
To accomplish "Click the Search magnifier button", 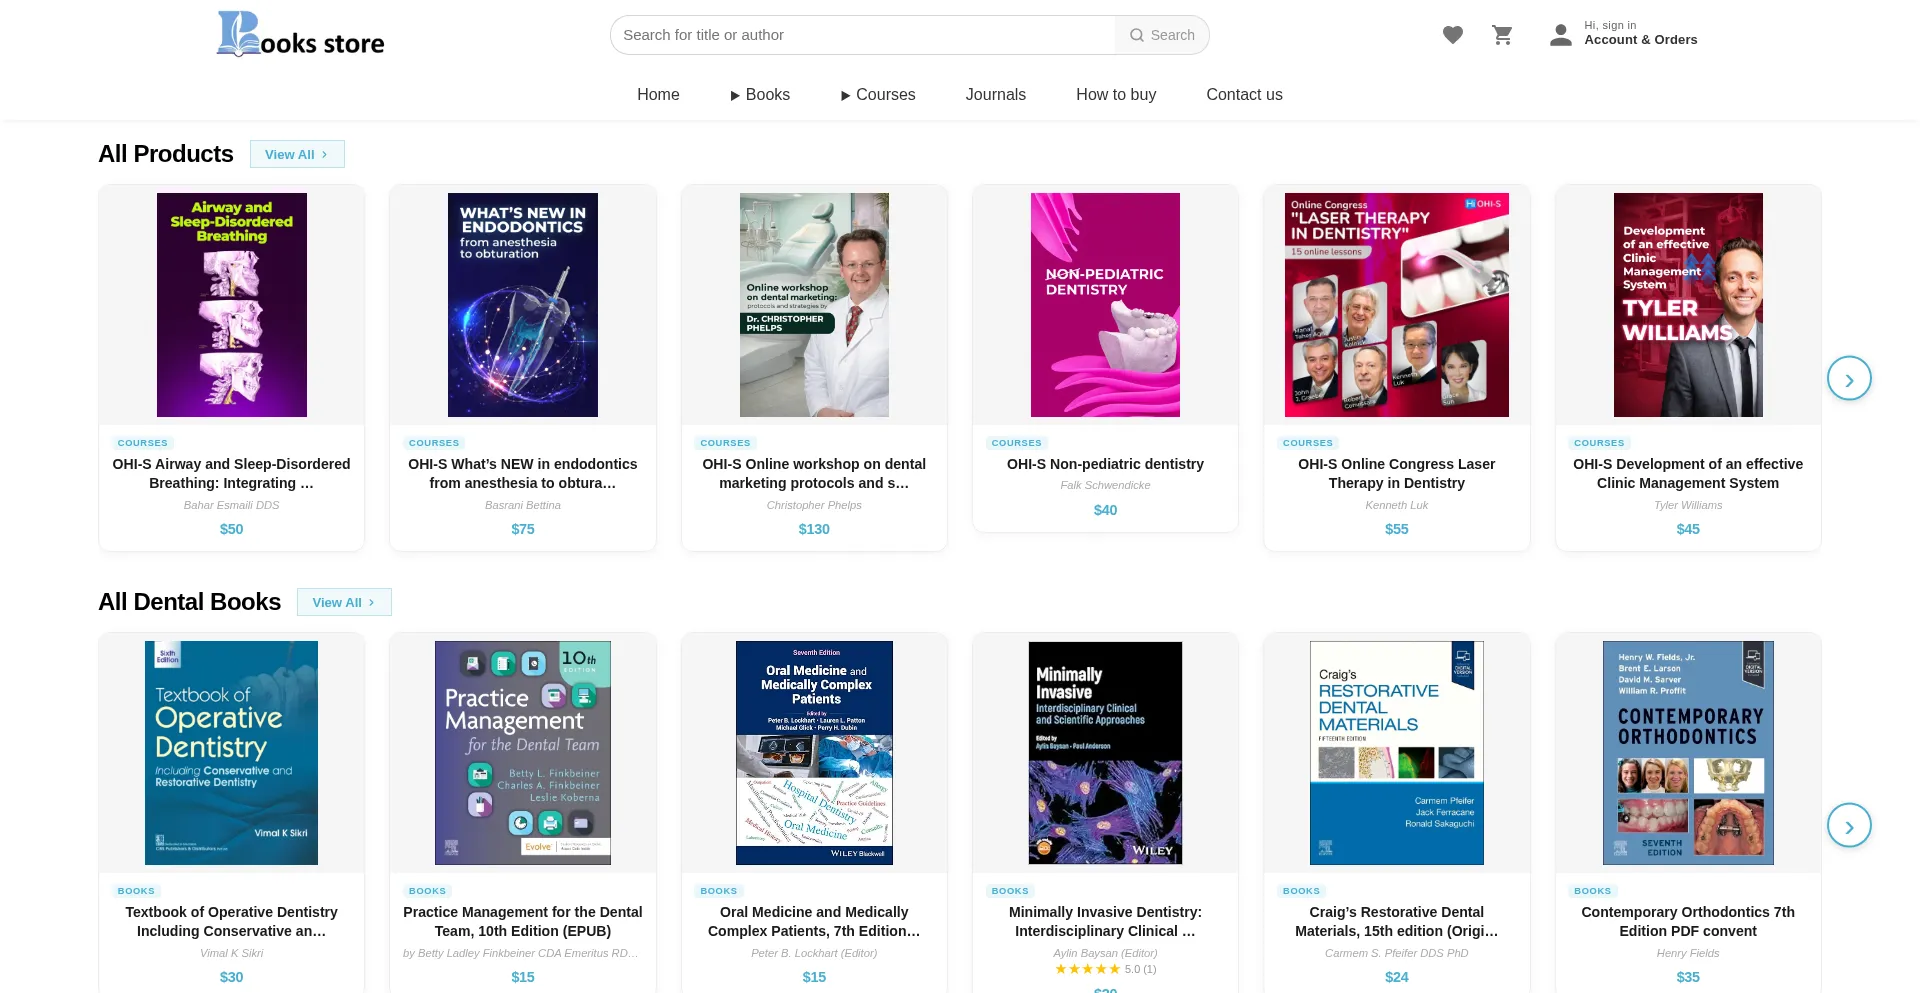I will pyautogui.click(x=1162, y=35).
